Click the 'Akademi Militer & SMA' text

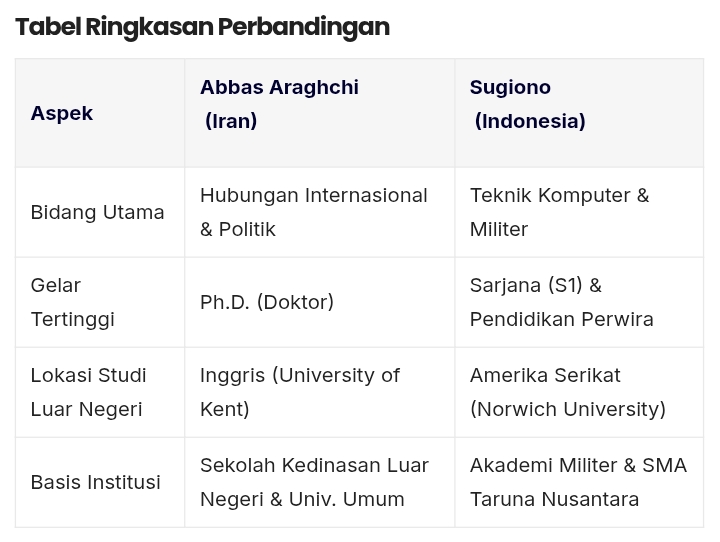[578, 465]
